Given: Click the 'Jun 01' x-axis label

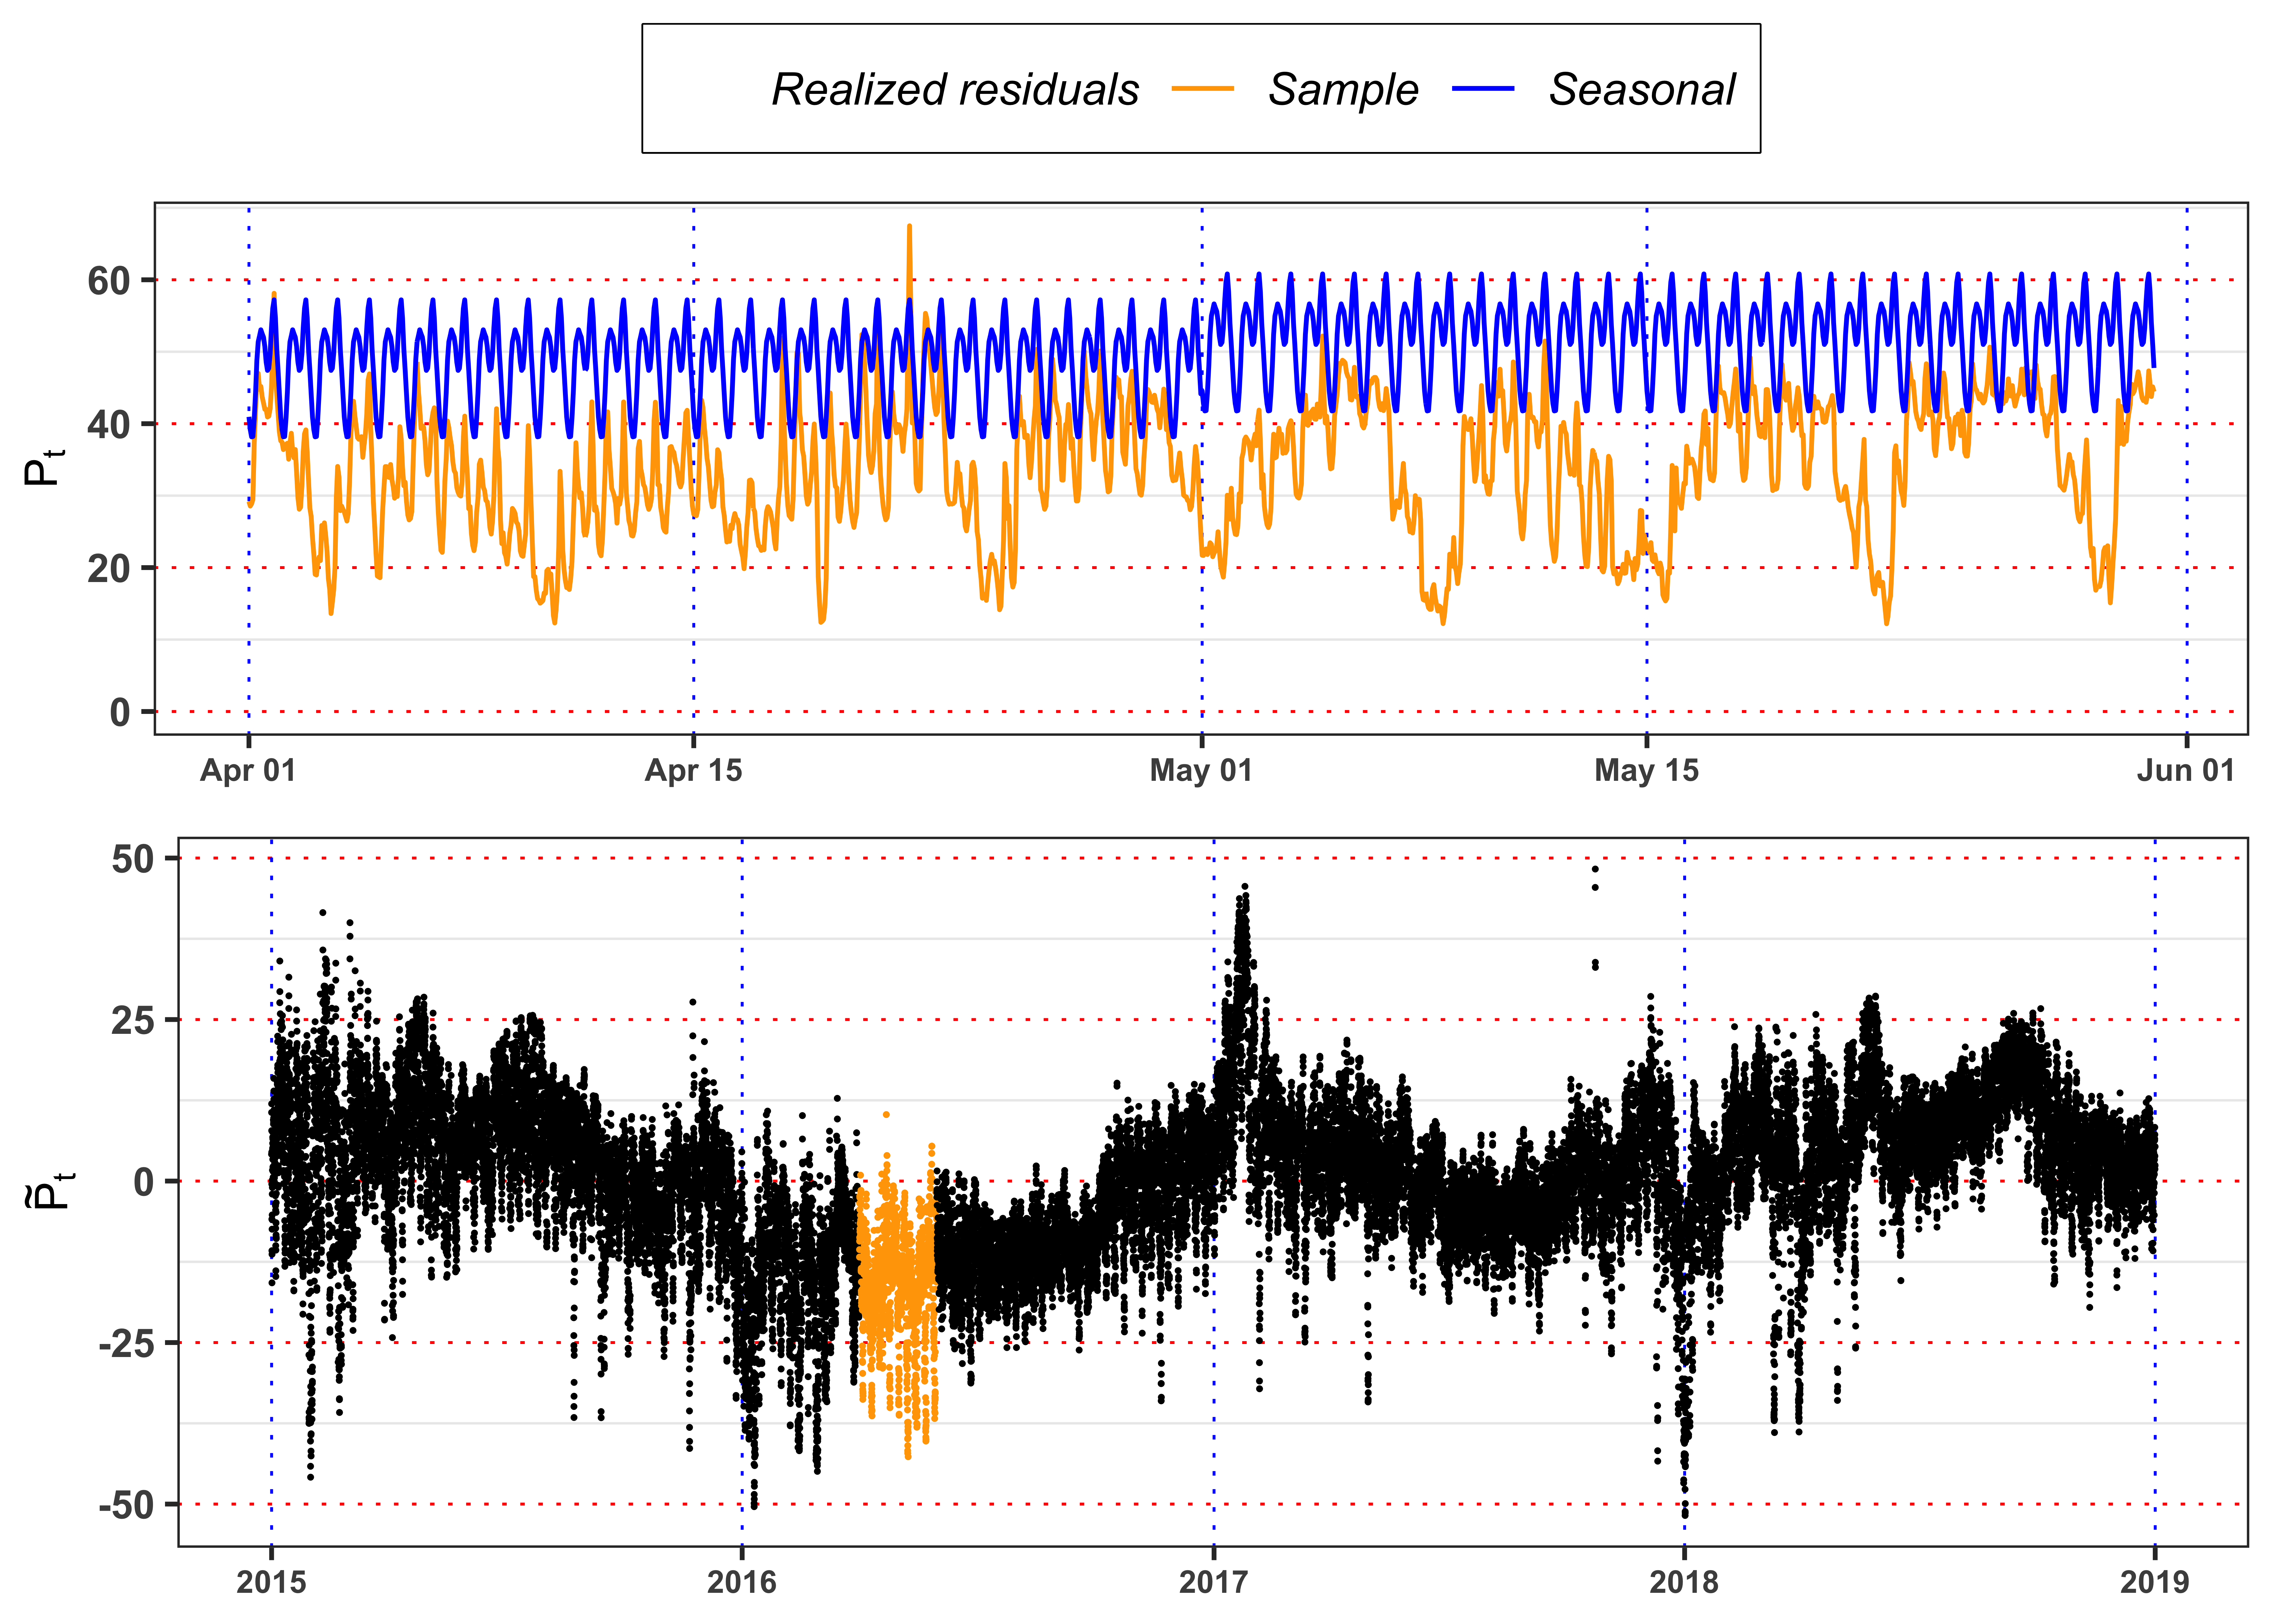Looking at the screenshot, I should tap(2186, 770).
